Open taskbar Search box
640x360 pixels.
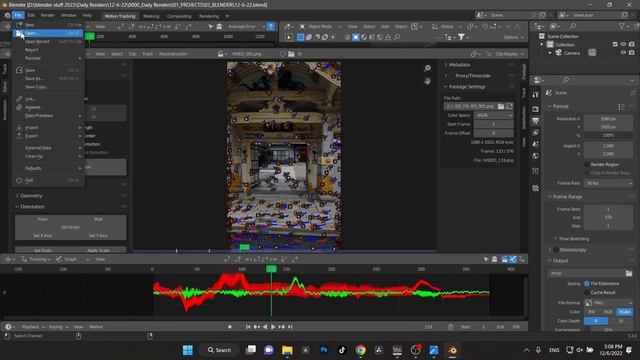coord(220,350)
